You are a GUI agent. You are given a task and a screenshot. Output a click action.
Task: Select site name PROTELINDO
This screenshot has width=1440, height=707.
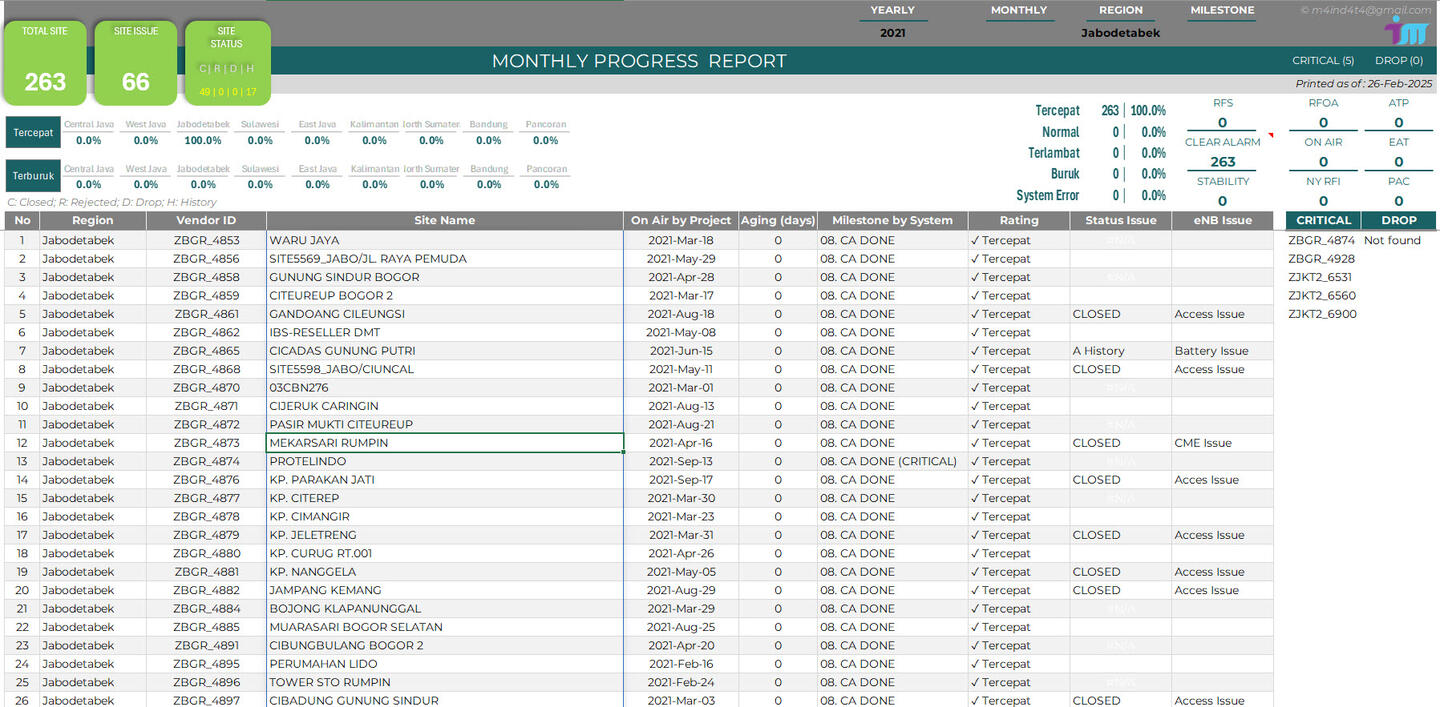coord(445,461)
